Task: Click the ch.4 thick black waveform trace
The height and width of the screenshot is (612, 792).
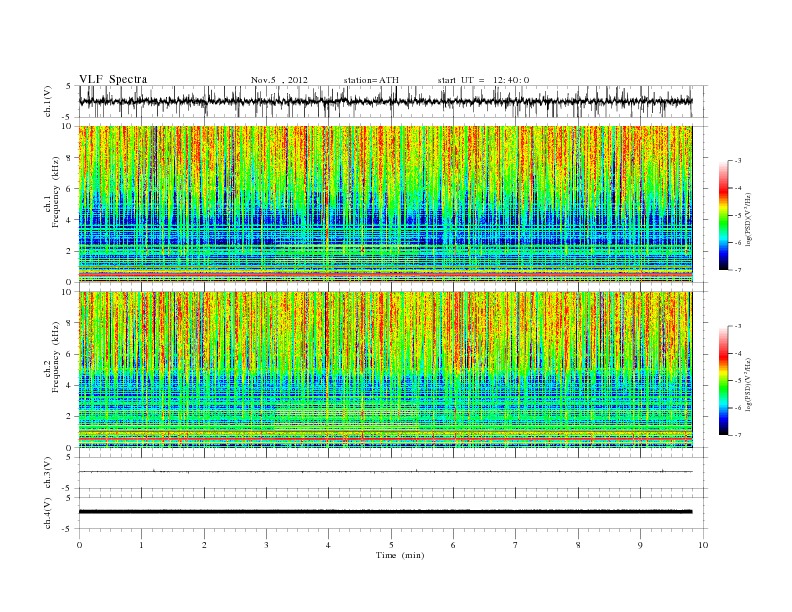Action: [x=385, y=512]
